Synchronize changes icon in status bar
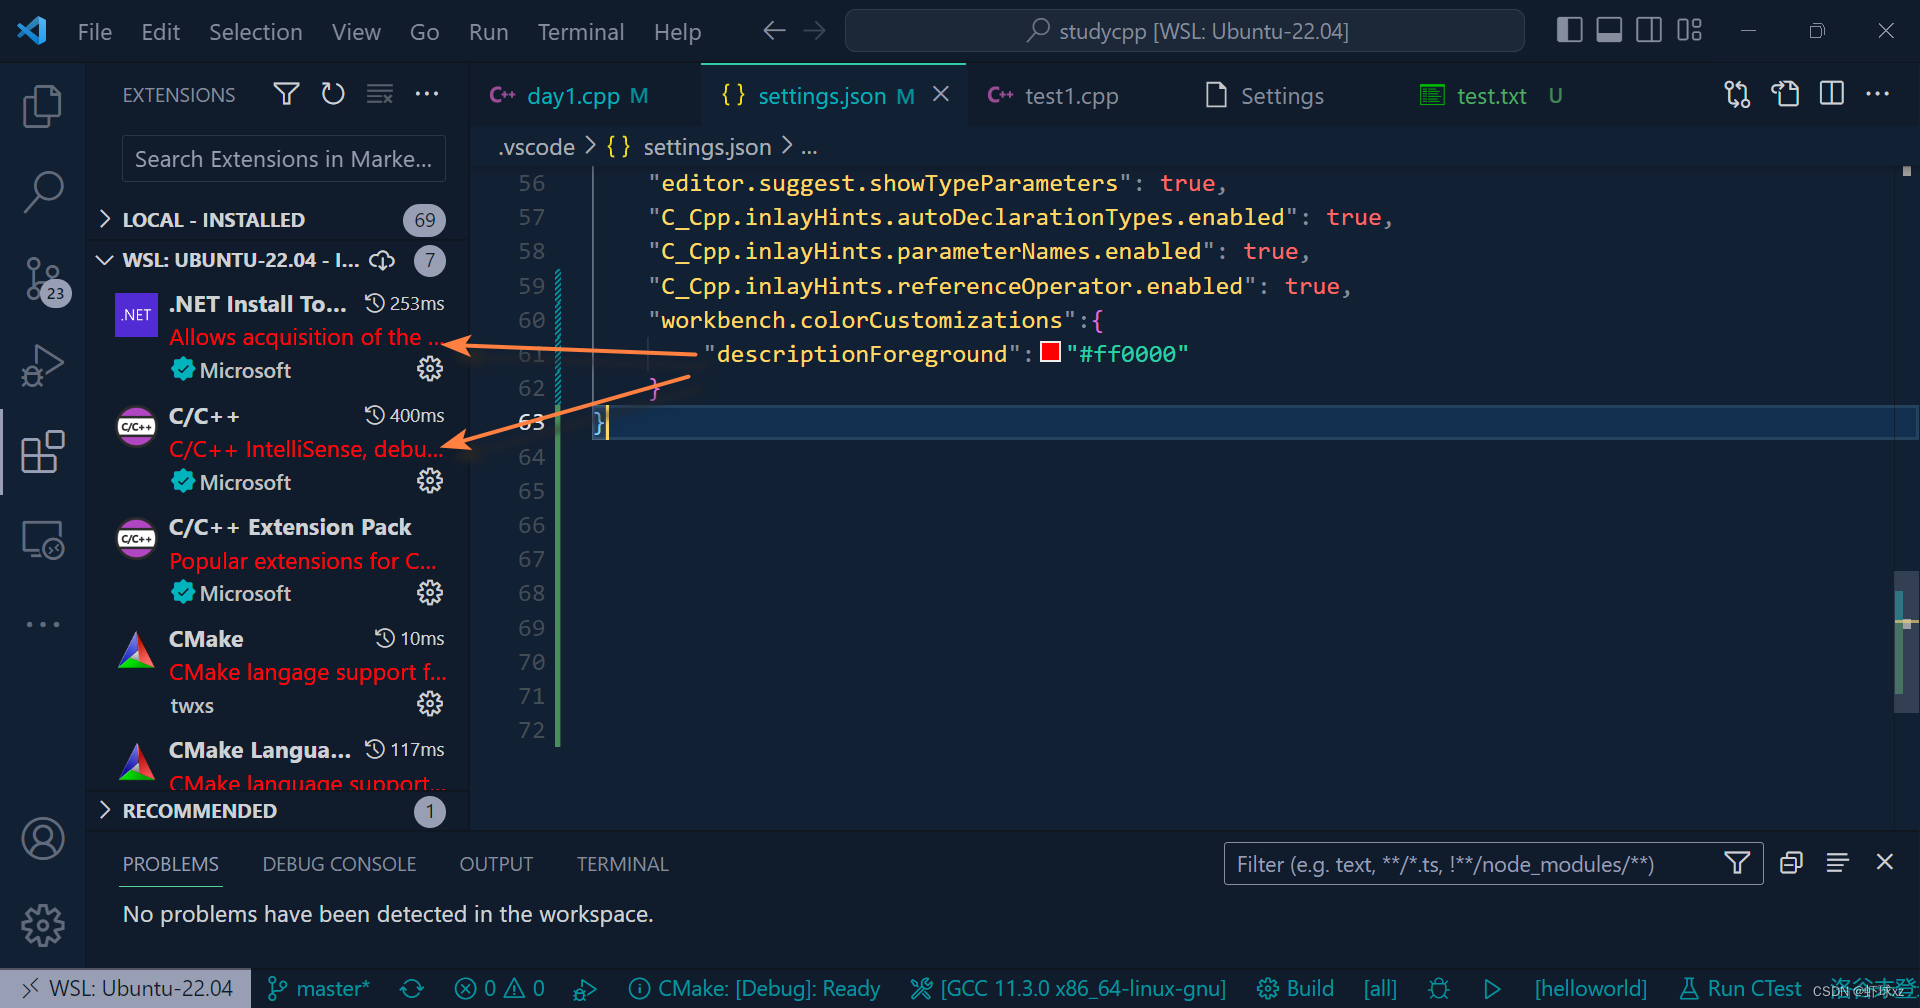The image size is (1920, 1008). click(412, 989)
